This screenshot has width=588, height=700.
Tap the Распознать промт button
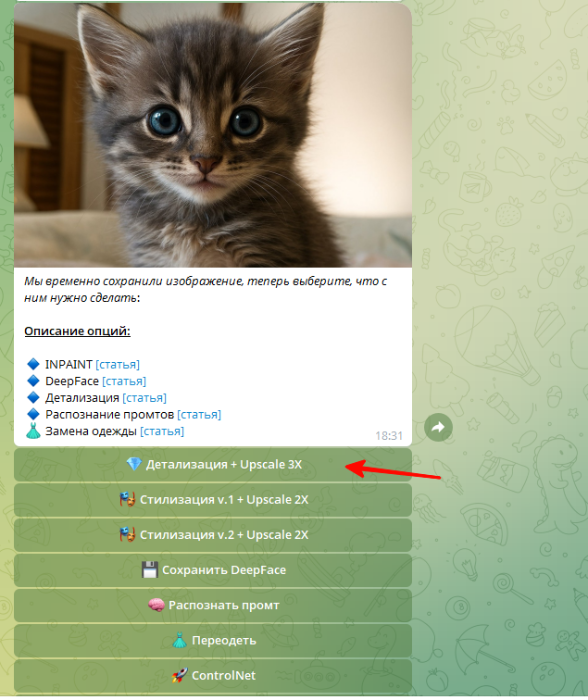click(213, 606)
